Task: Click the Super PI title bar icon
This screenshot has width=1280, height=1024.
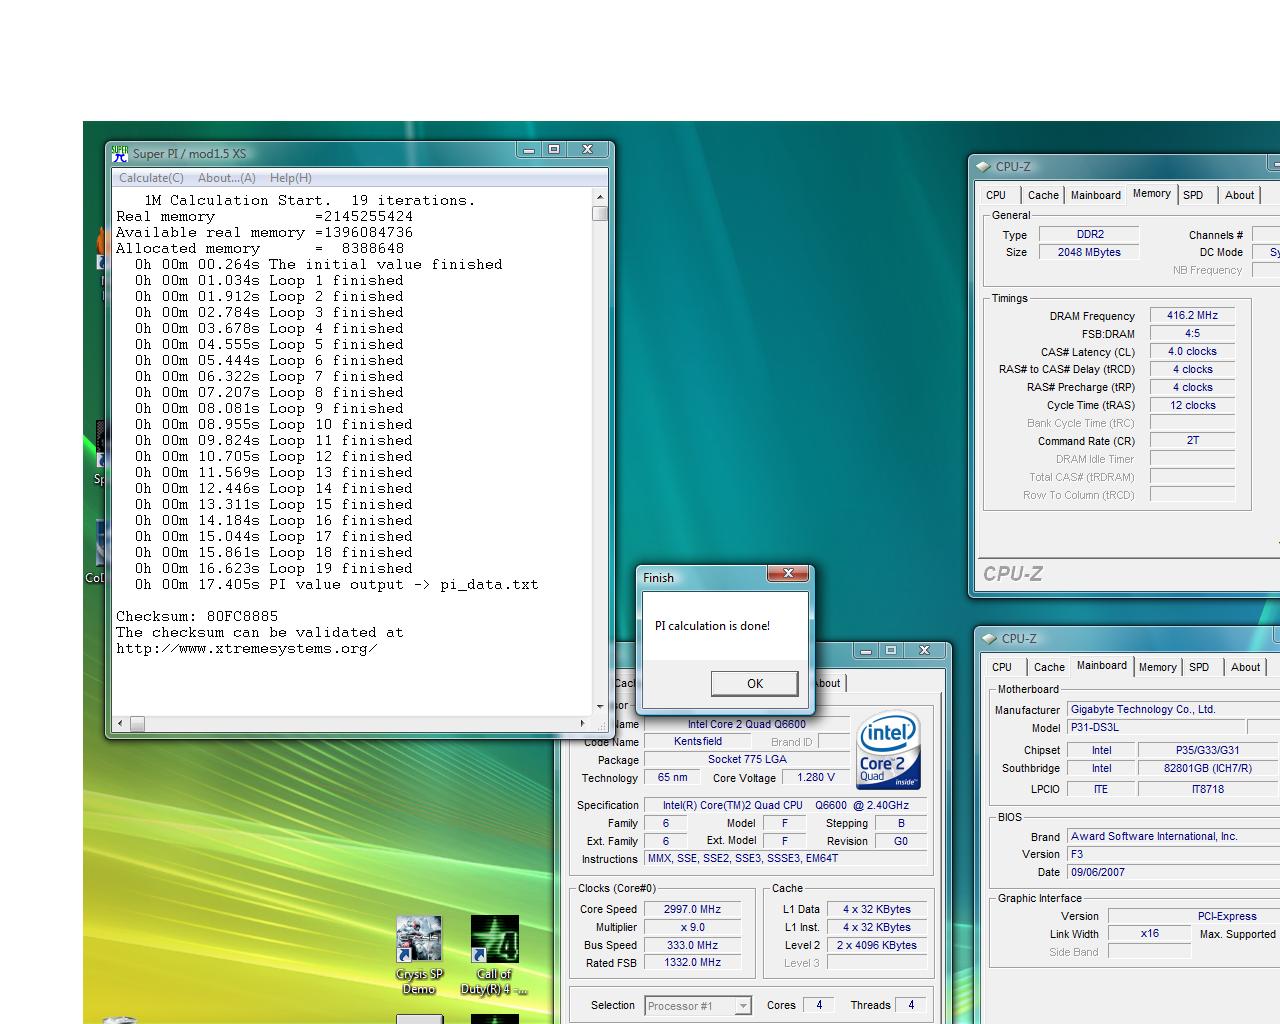Action: pos(120,154)
